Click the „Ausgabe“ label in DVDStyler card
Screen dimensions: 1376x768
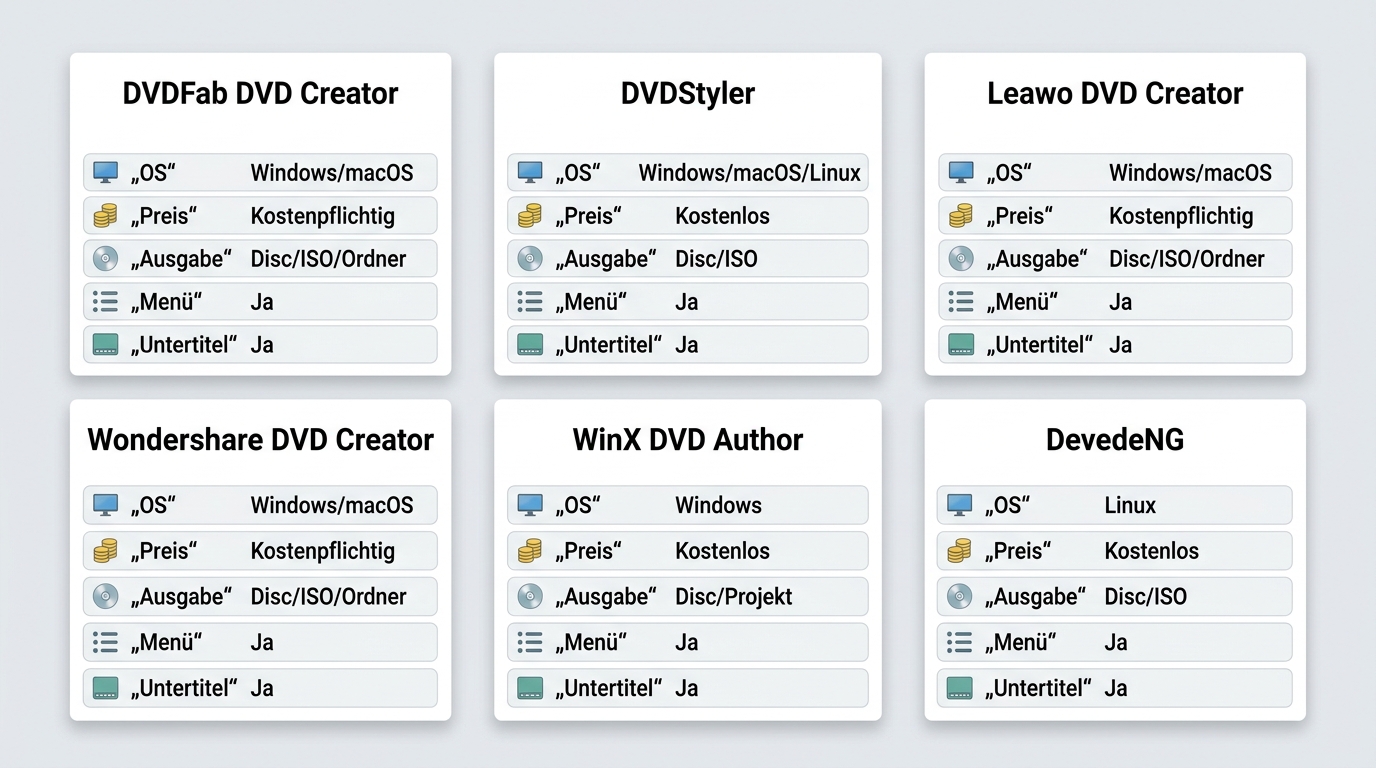[x=606, y=259]
